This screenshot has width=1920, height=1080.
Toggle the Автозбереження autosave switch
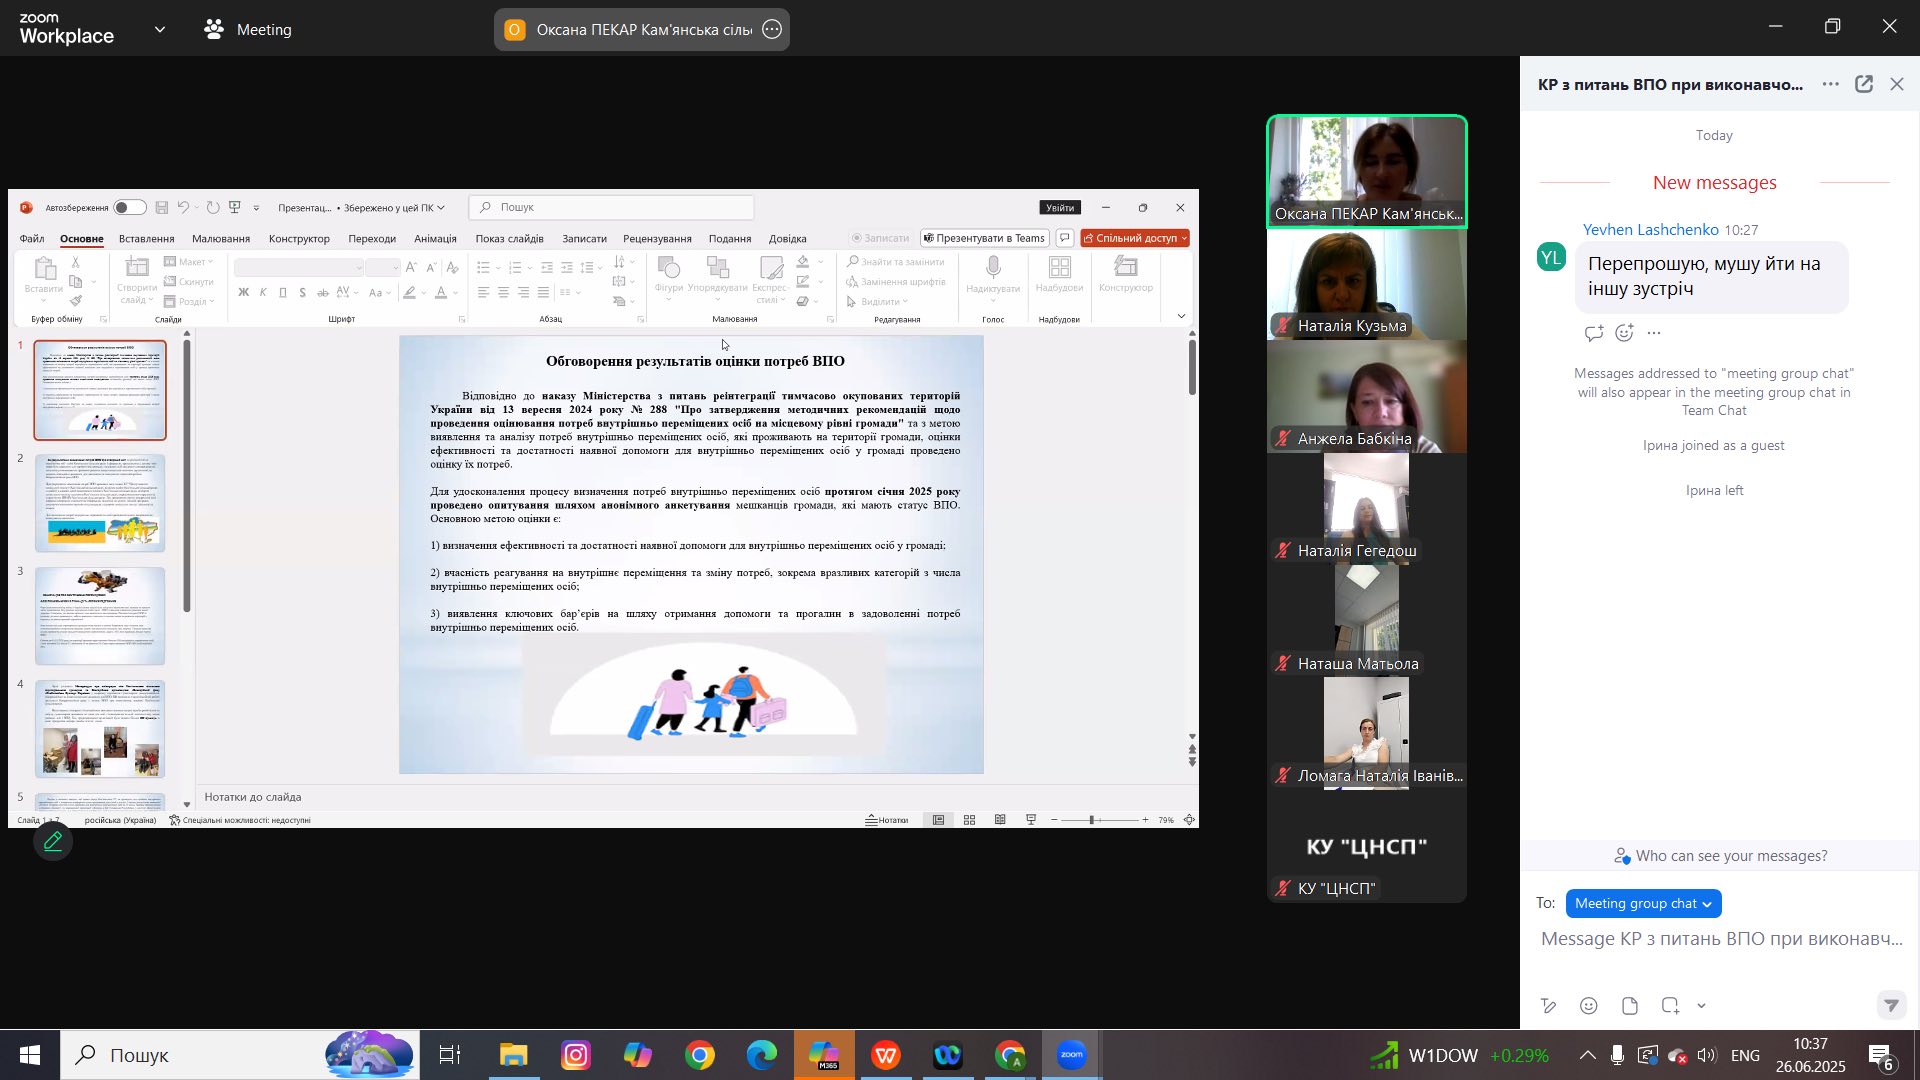[x=129, y=208]
